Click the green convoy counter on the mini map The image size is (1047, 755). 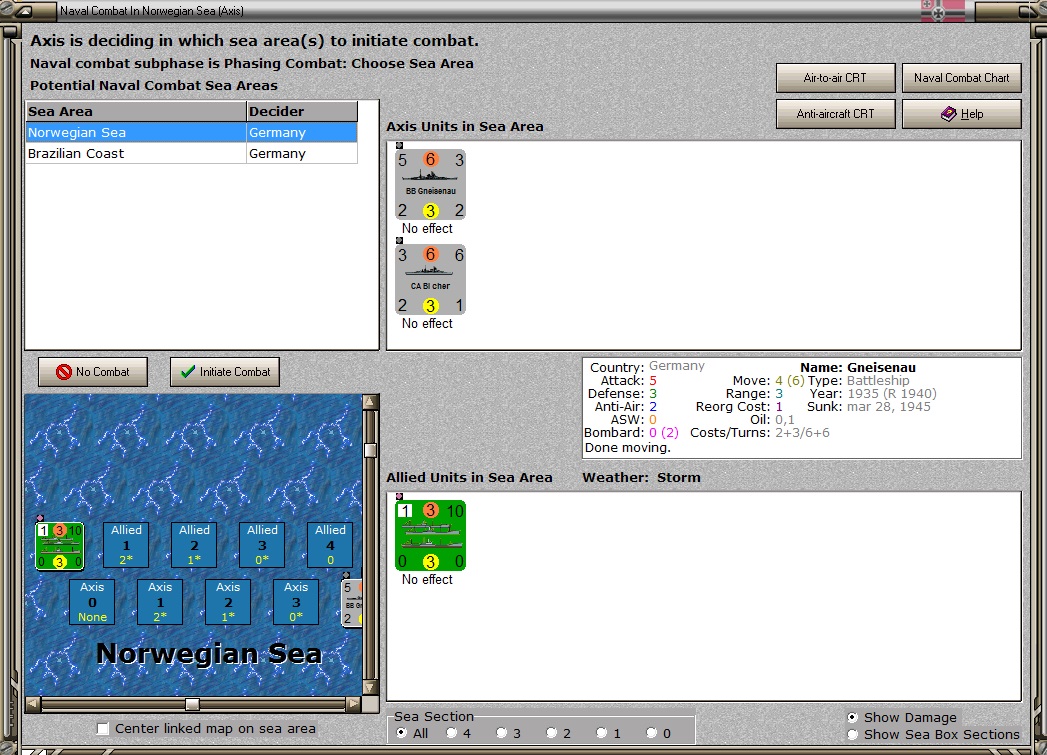click(59, 545)
